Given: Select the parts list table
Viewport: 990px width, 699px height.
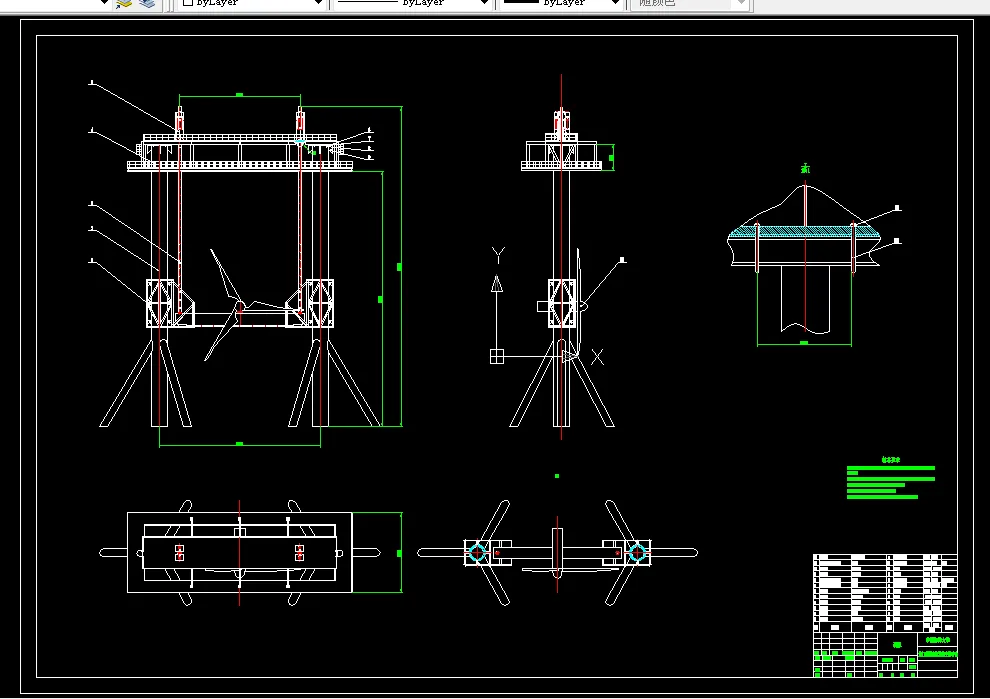Looking at the screenshot, I should (x=885, y=590).
